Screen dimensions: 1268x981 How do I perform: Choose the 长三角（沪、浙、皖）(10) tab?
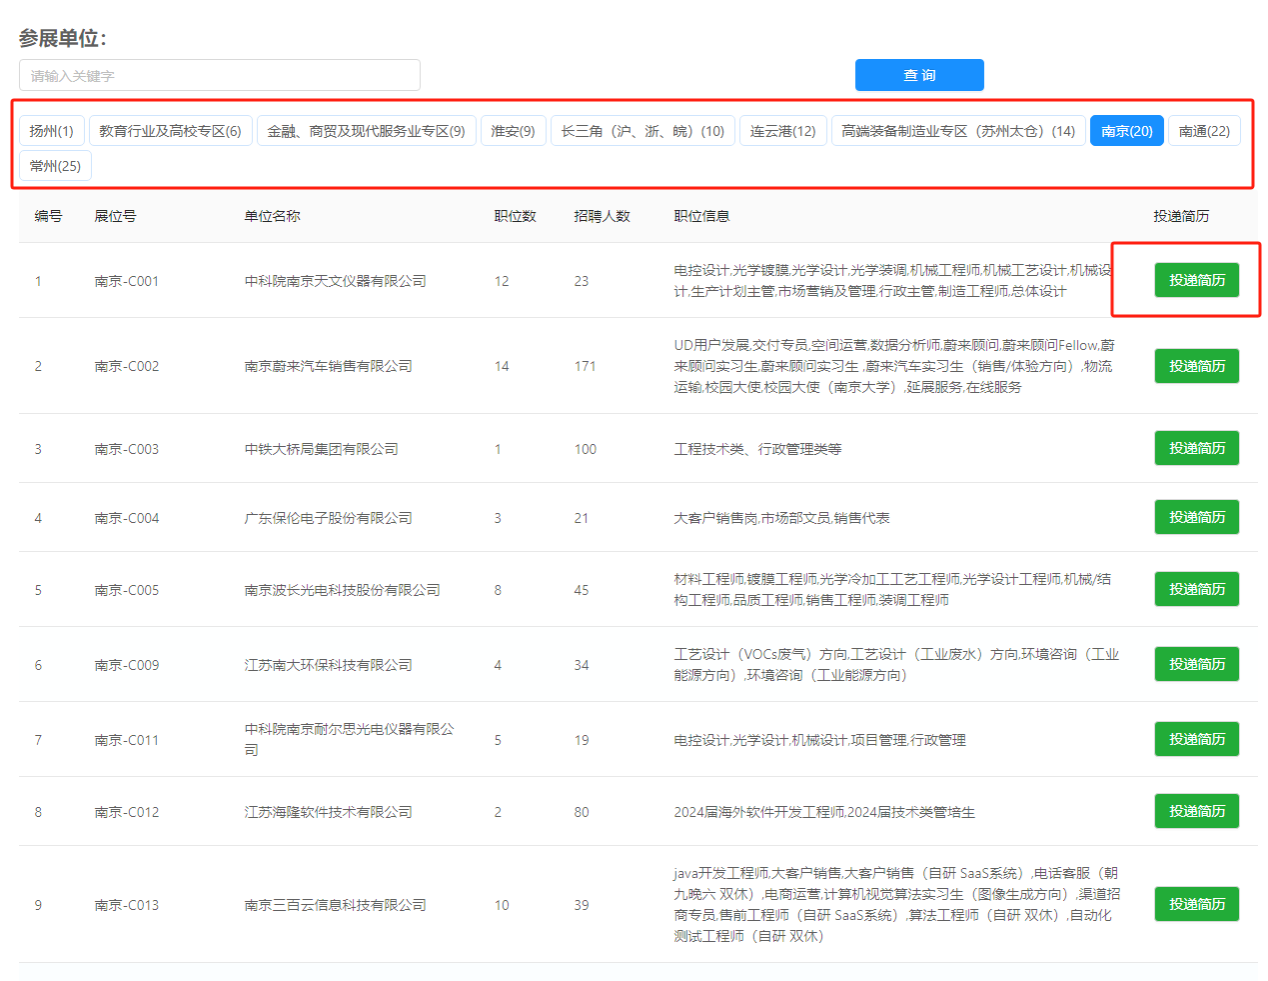click(x=643, y=131)
